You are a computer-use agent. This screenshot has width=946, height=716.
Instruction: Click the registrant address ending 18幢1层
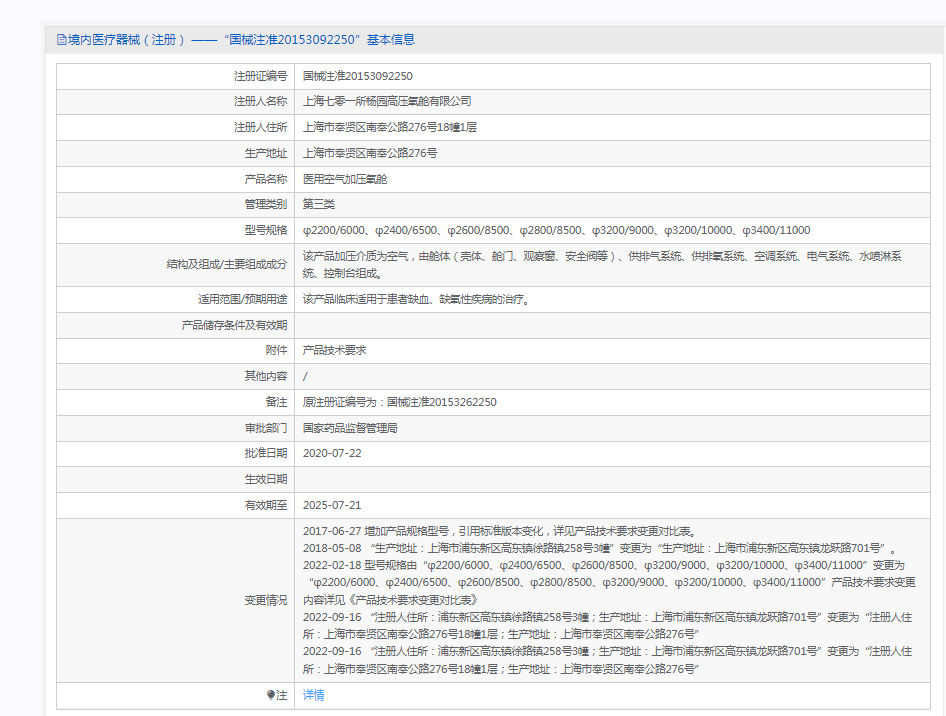pyautogui.click(x=390, y=127)
